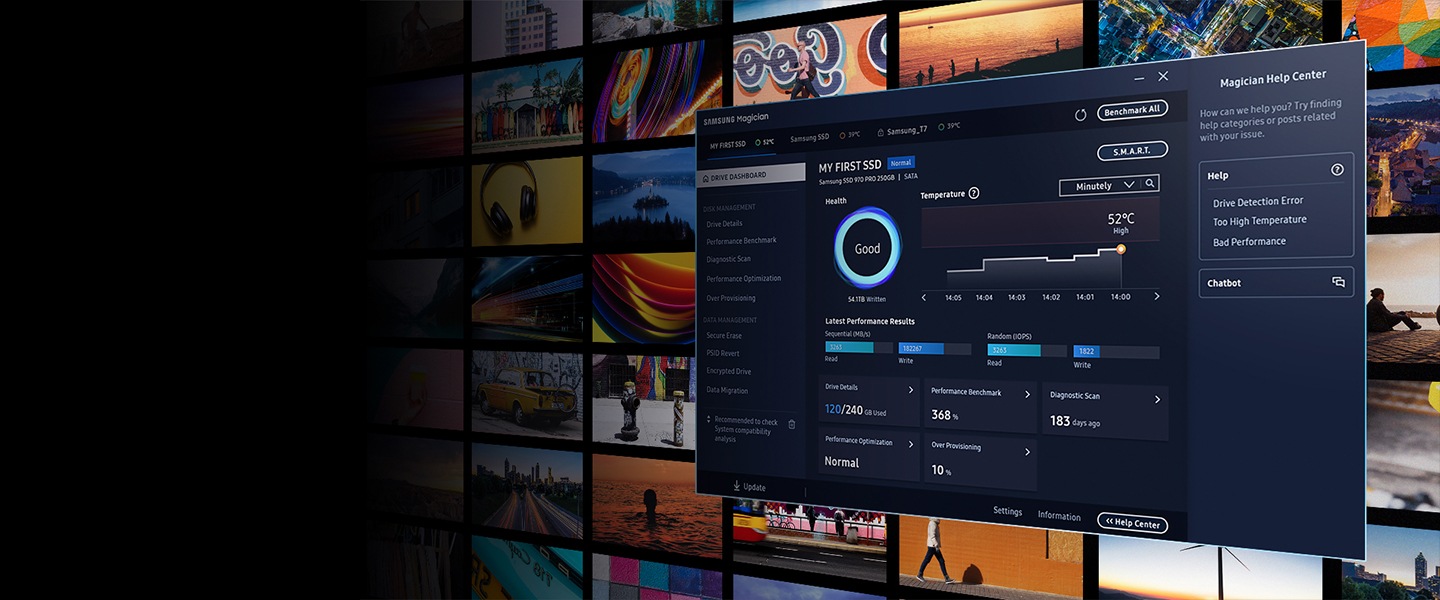Open Information at the bottom bar
Image resolution: width=1440 pixels, height=600 pixels.
tap(1059, 516)
